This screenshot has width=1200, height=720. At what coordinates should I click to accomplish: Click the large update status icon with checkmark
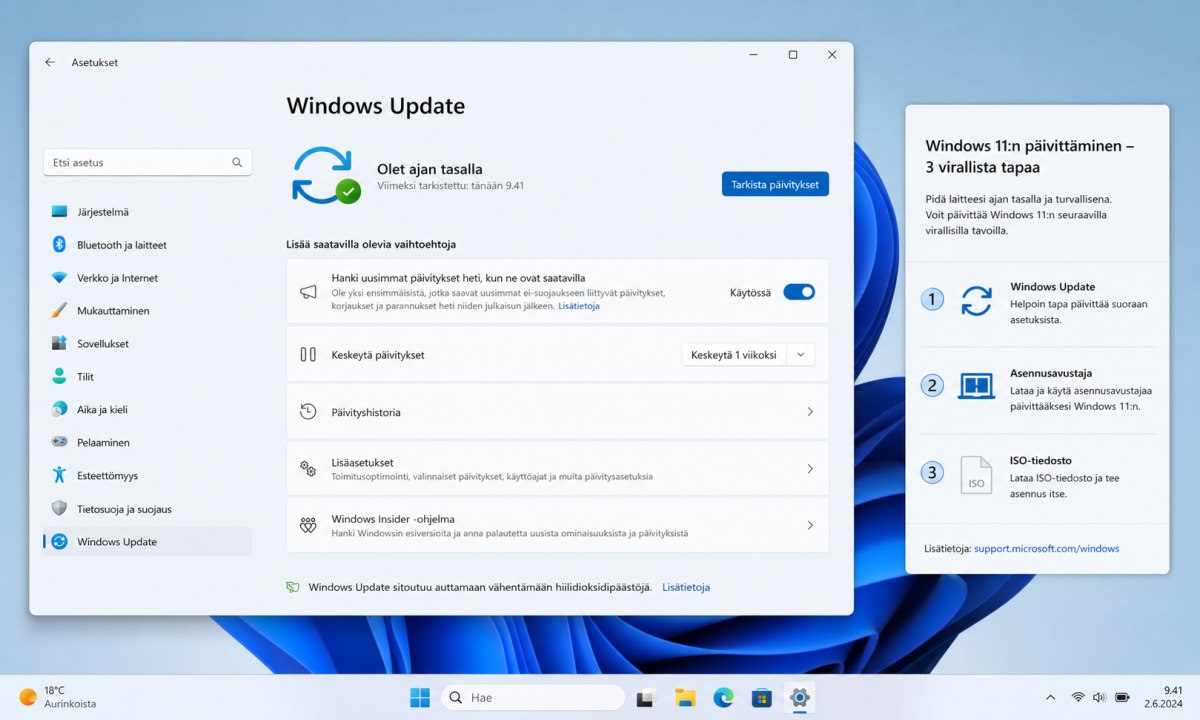tap(326, 176)
